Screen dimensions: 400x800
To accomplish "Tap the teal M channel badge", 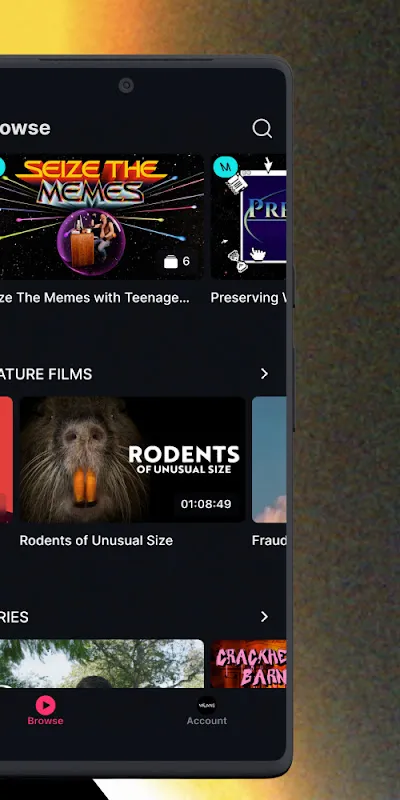I will 225,167.
